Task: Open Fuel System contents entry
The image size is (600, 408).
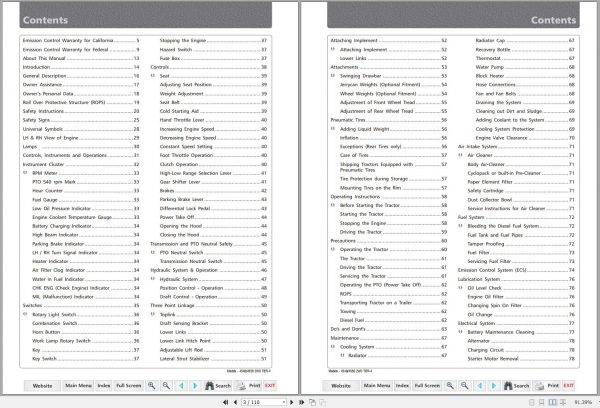Action: point(516,217)
